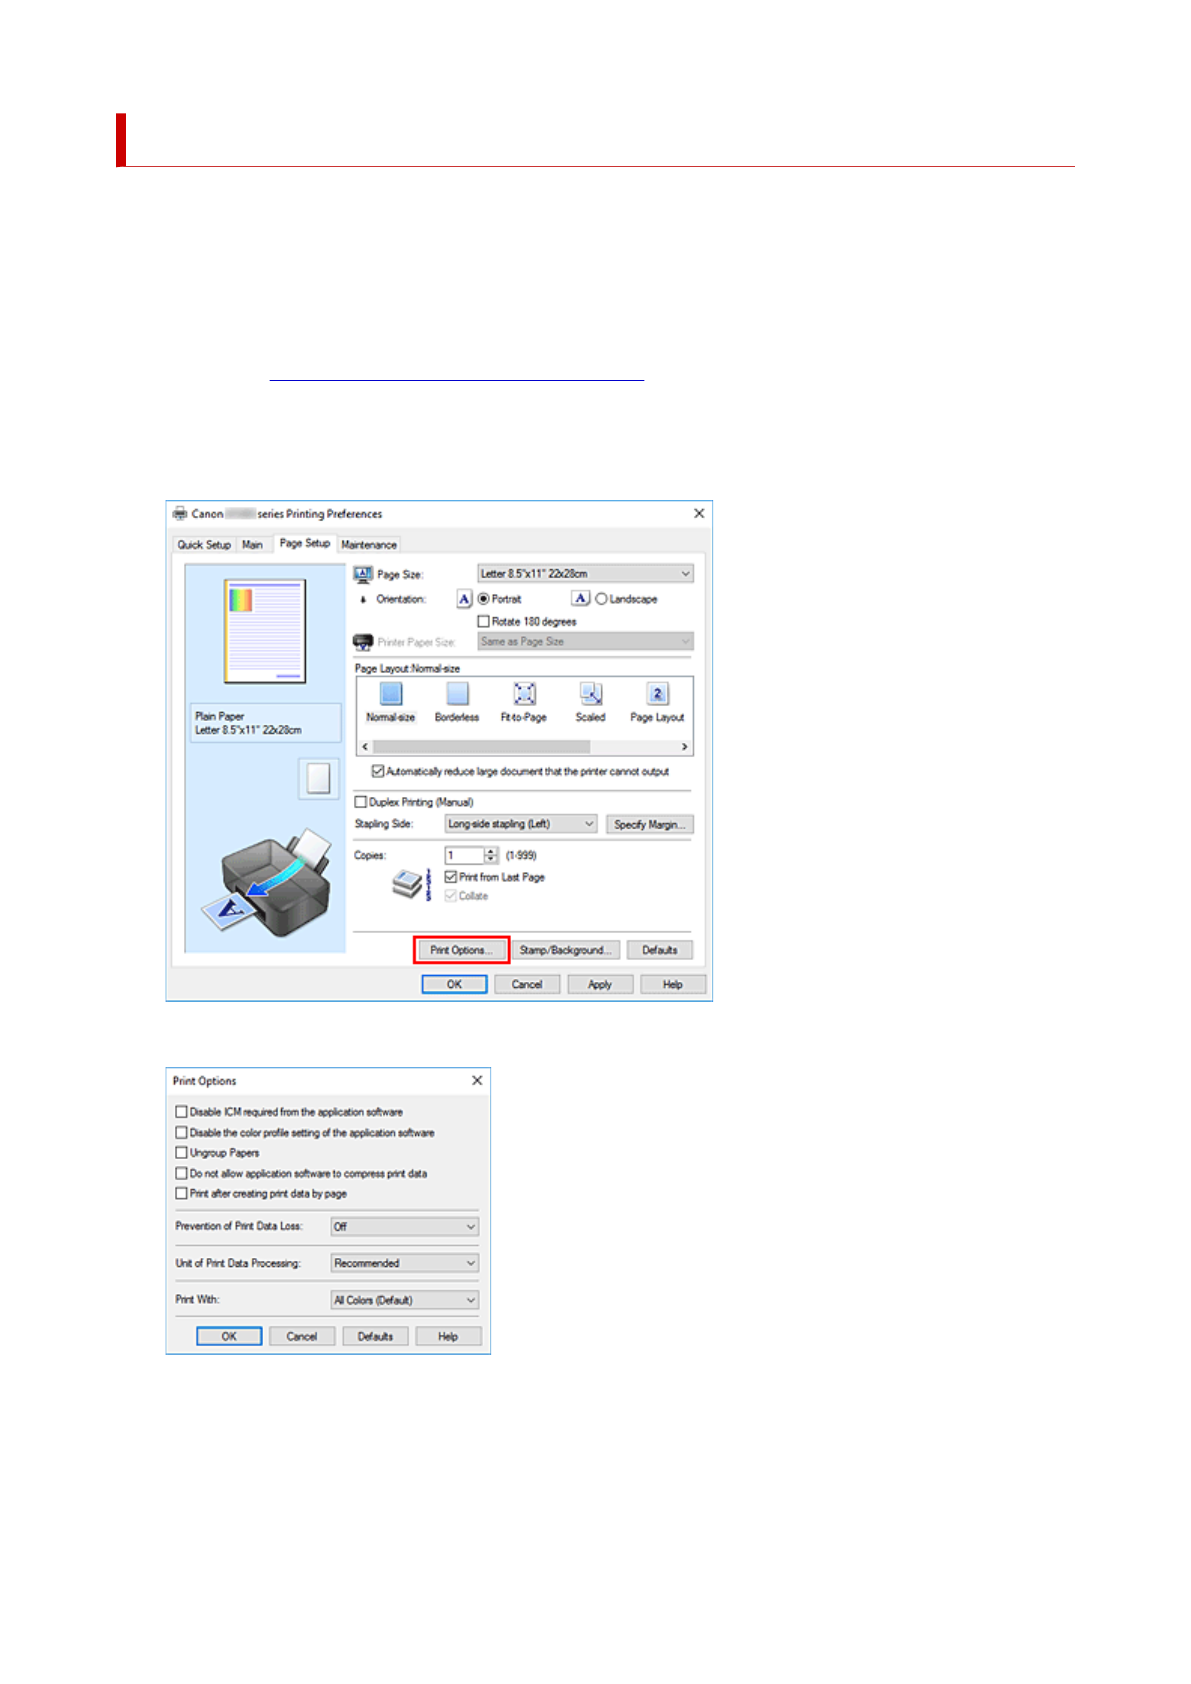Toggle Duplex Printing (Manual) checkbox
The height and width of the screenshot is (1684, 1191).
pyautogui.click(x=361, y=802)
